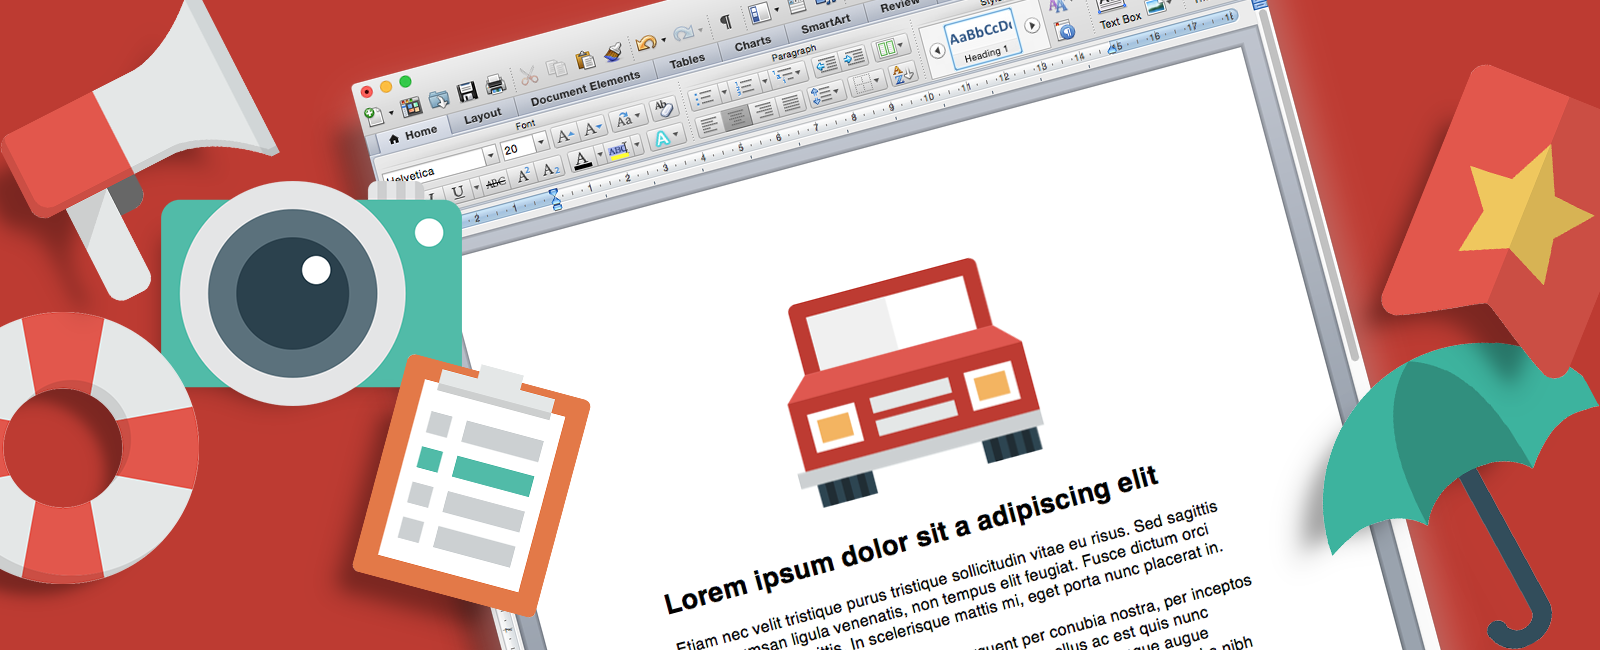Image resolution: width=1600 pixels, height=650 pixels.
Task: Click the Undo arrow icon
Action: (x=646, y=42)
